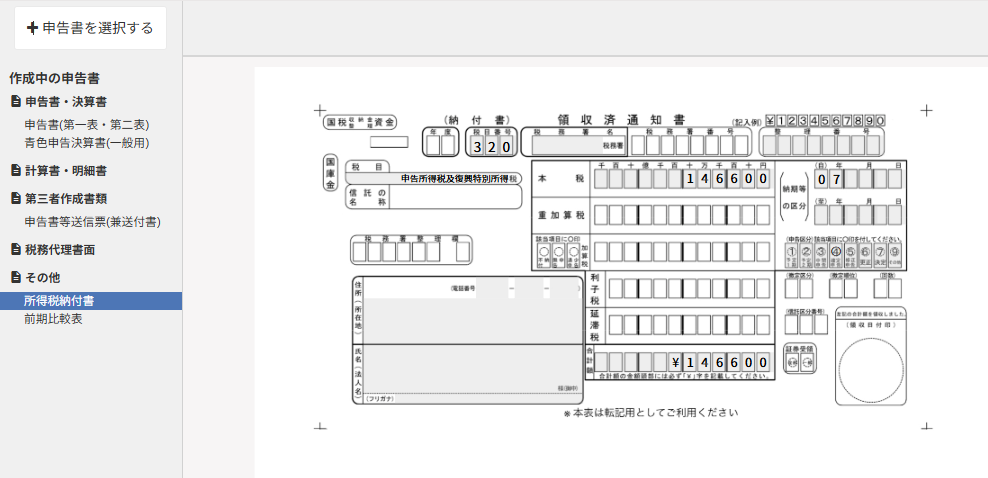Click the document icon beside 申告書・決算書
This screenshot has height=478, width=988.
point(16,101)
